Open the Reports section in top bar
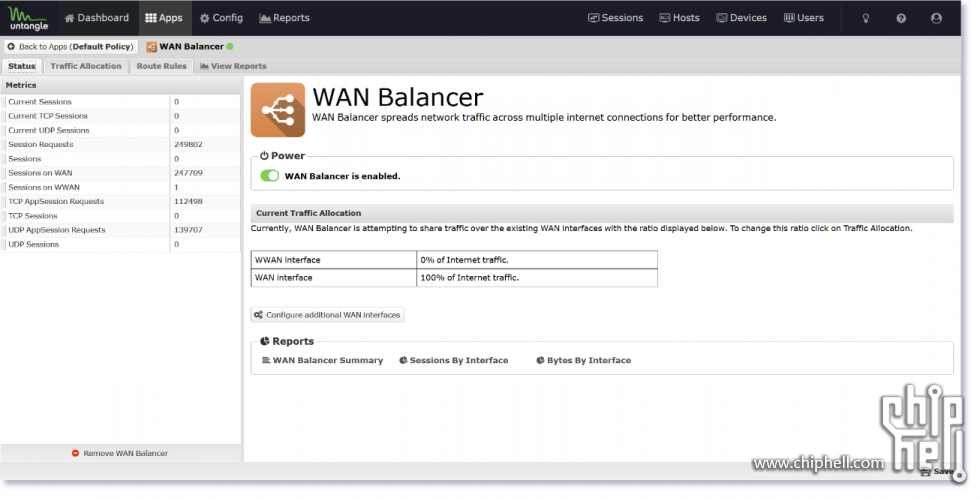980x498 pixels. (284, 18)
